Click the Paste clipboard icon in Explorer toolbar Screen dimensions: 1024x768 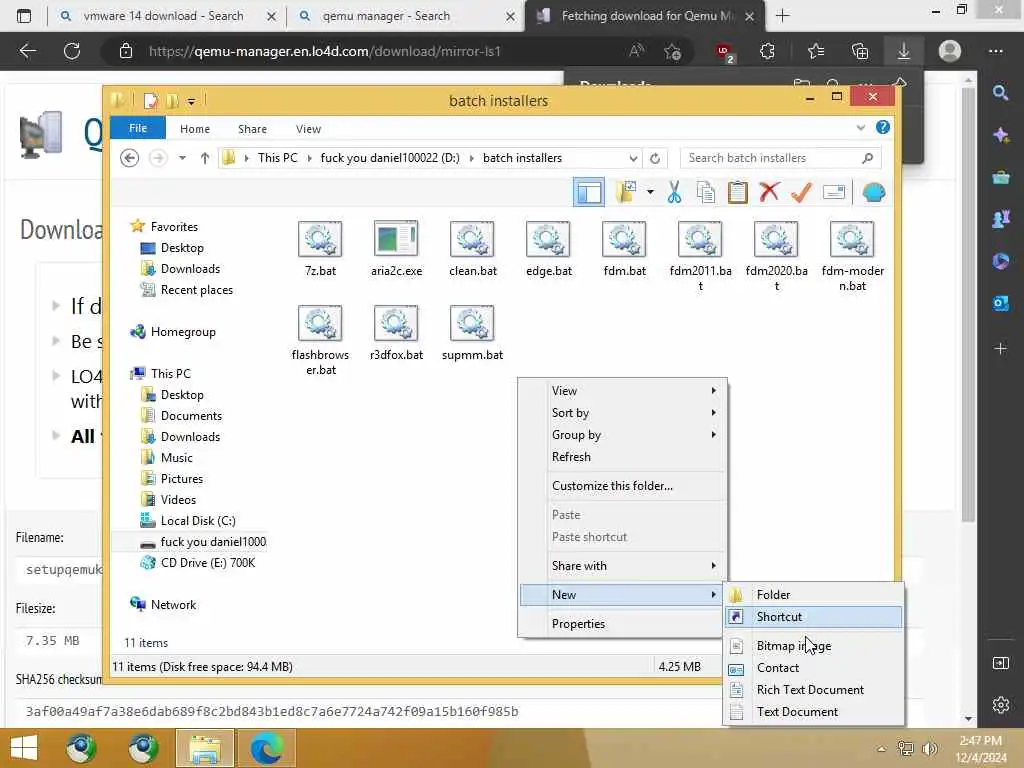pyautogui.click(x=737, y=193)
